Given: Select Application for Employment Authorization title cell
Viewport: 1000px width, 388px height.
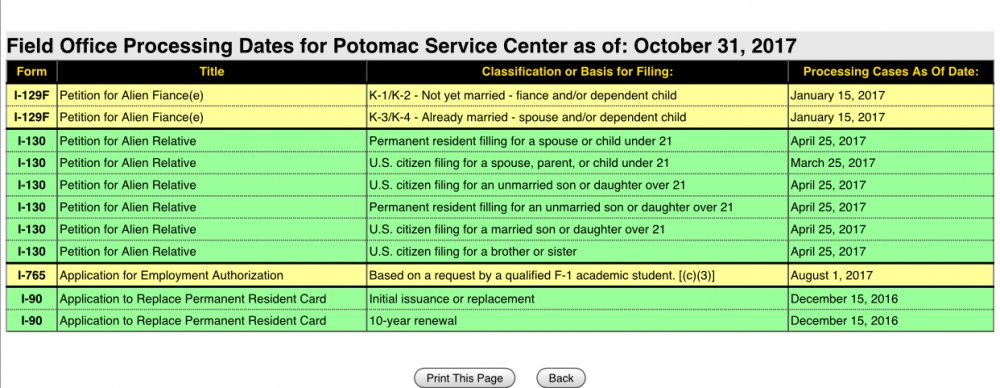Looking at the screenshot, I should pyautogui.click(x=212, y=276).
